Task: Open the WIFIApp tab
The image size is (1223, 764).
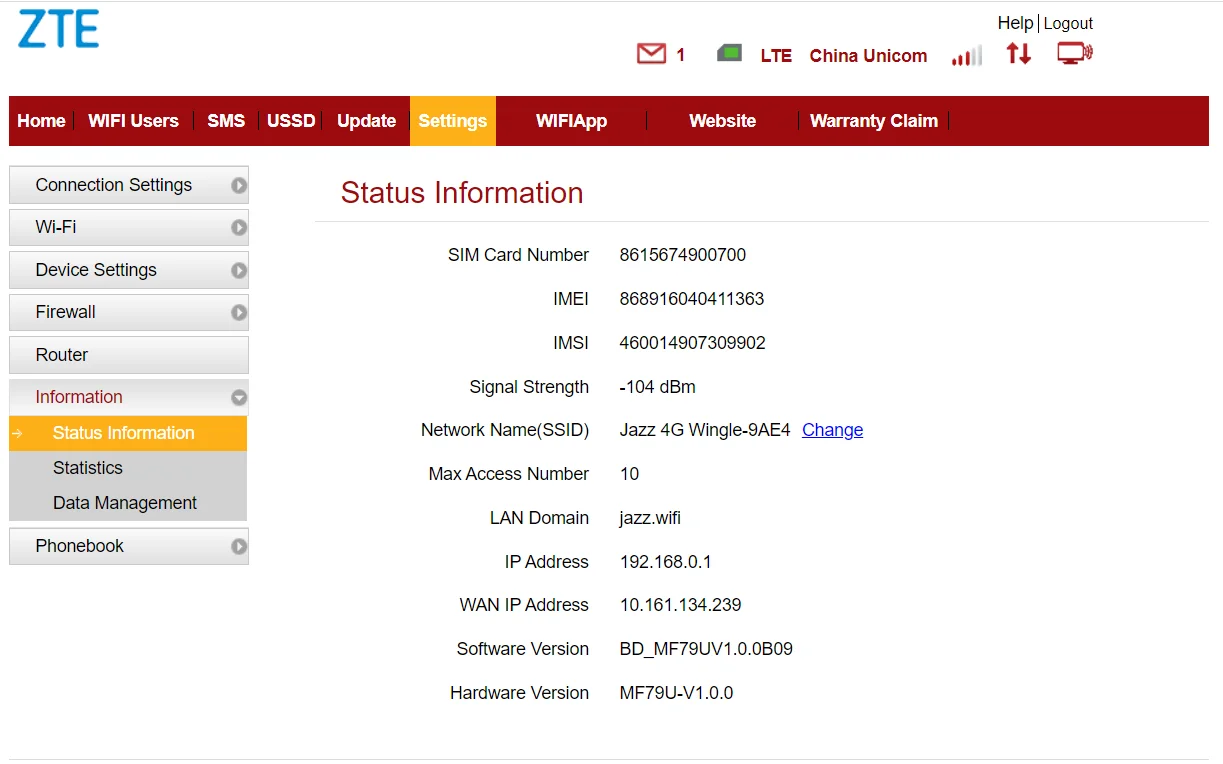Action: [x=571, y=121]
